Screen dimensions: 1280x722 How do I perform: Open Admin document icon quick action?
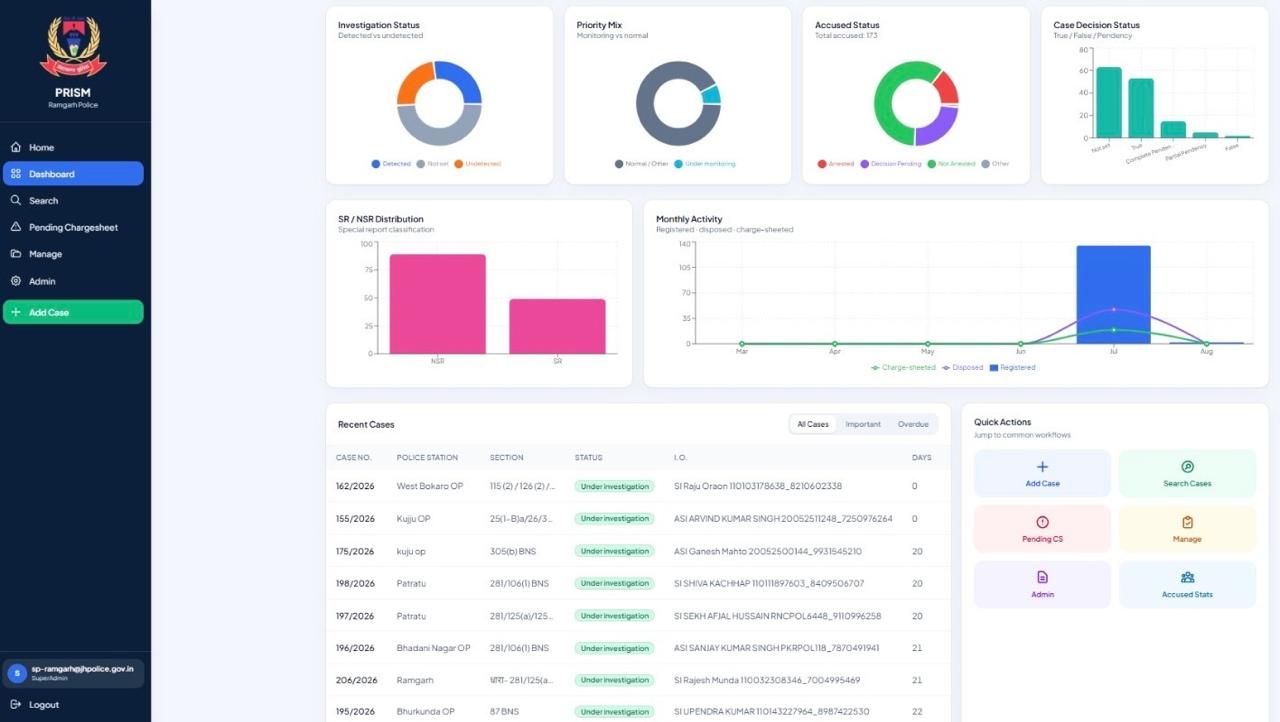tap(1042, 577)
